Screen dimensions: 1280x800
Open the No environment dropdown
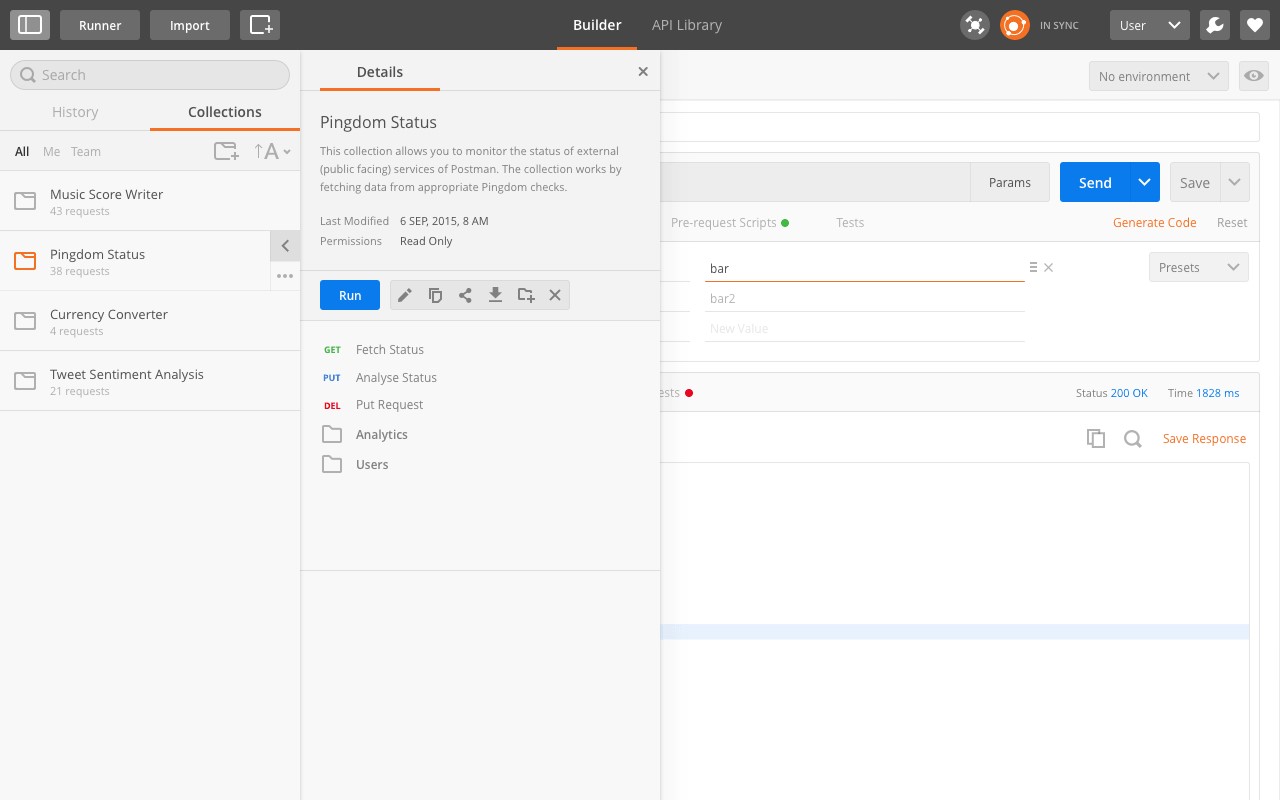point(1157,76)
